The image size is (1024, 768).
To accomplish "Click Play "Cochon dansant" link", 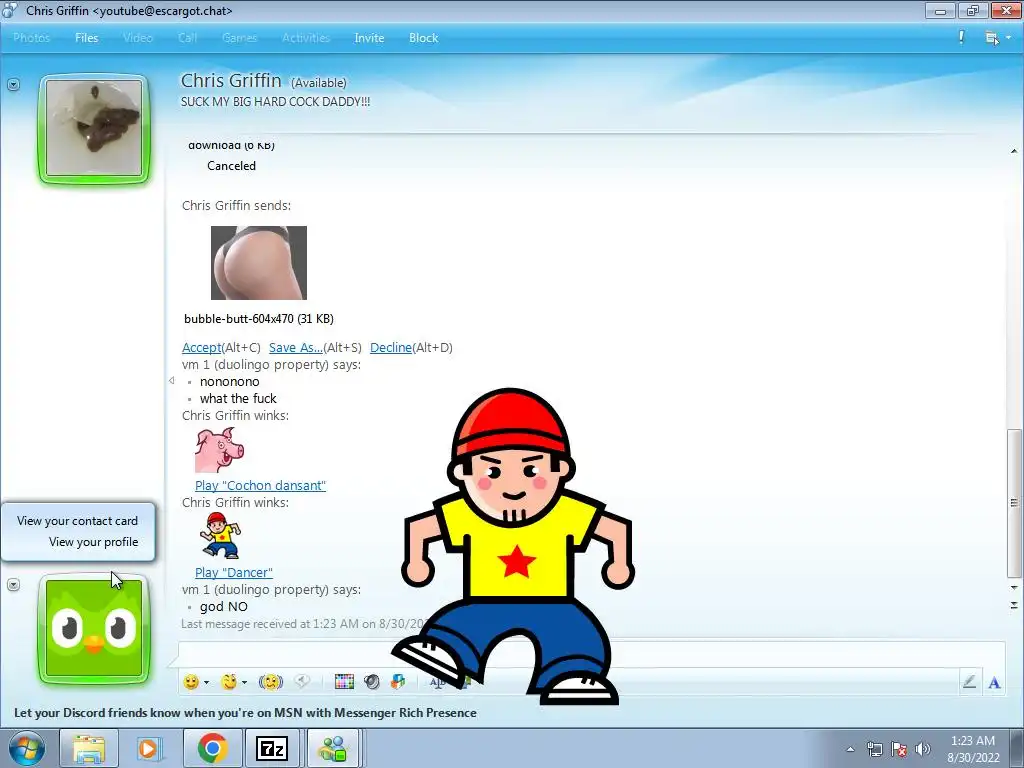I will coord(260,485).
